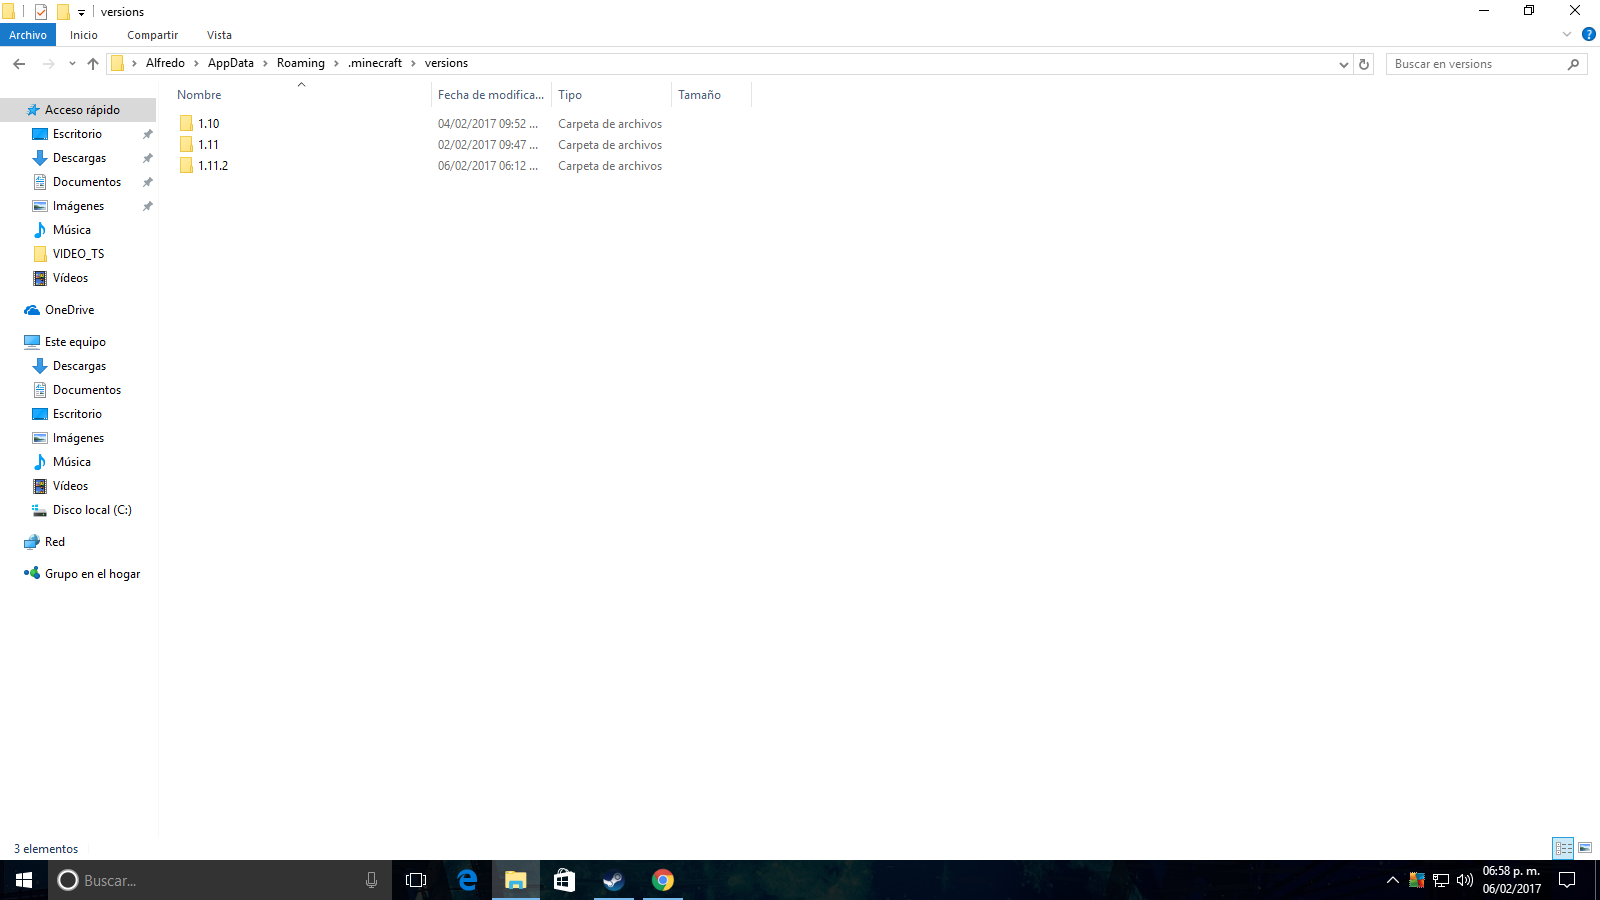
Task: Open the Compartir ribbon tab
Action: click(x=152, y=35)
